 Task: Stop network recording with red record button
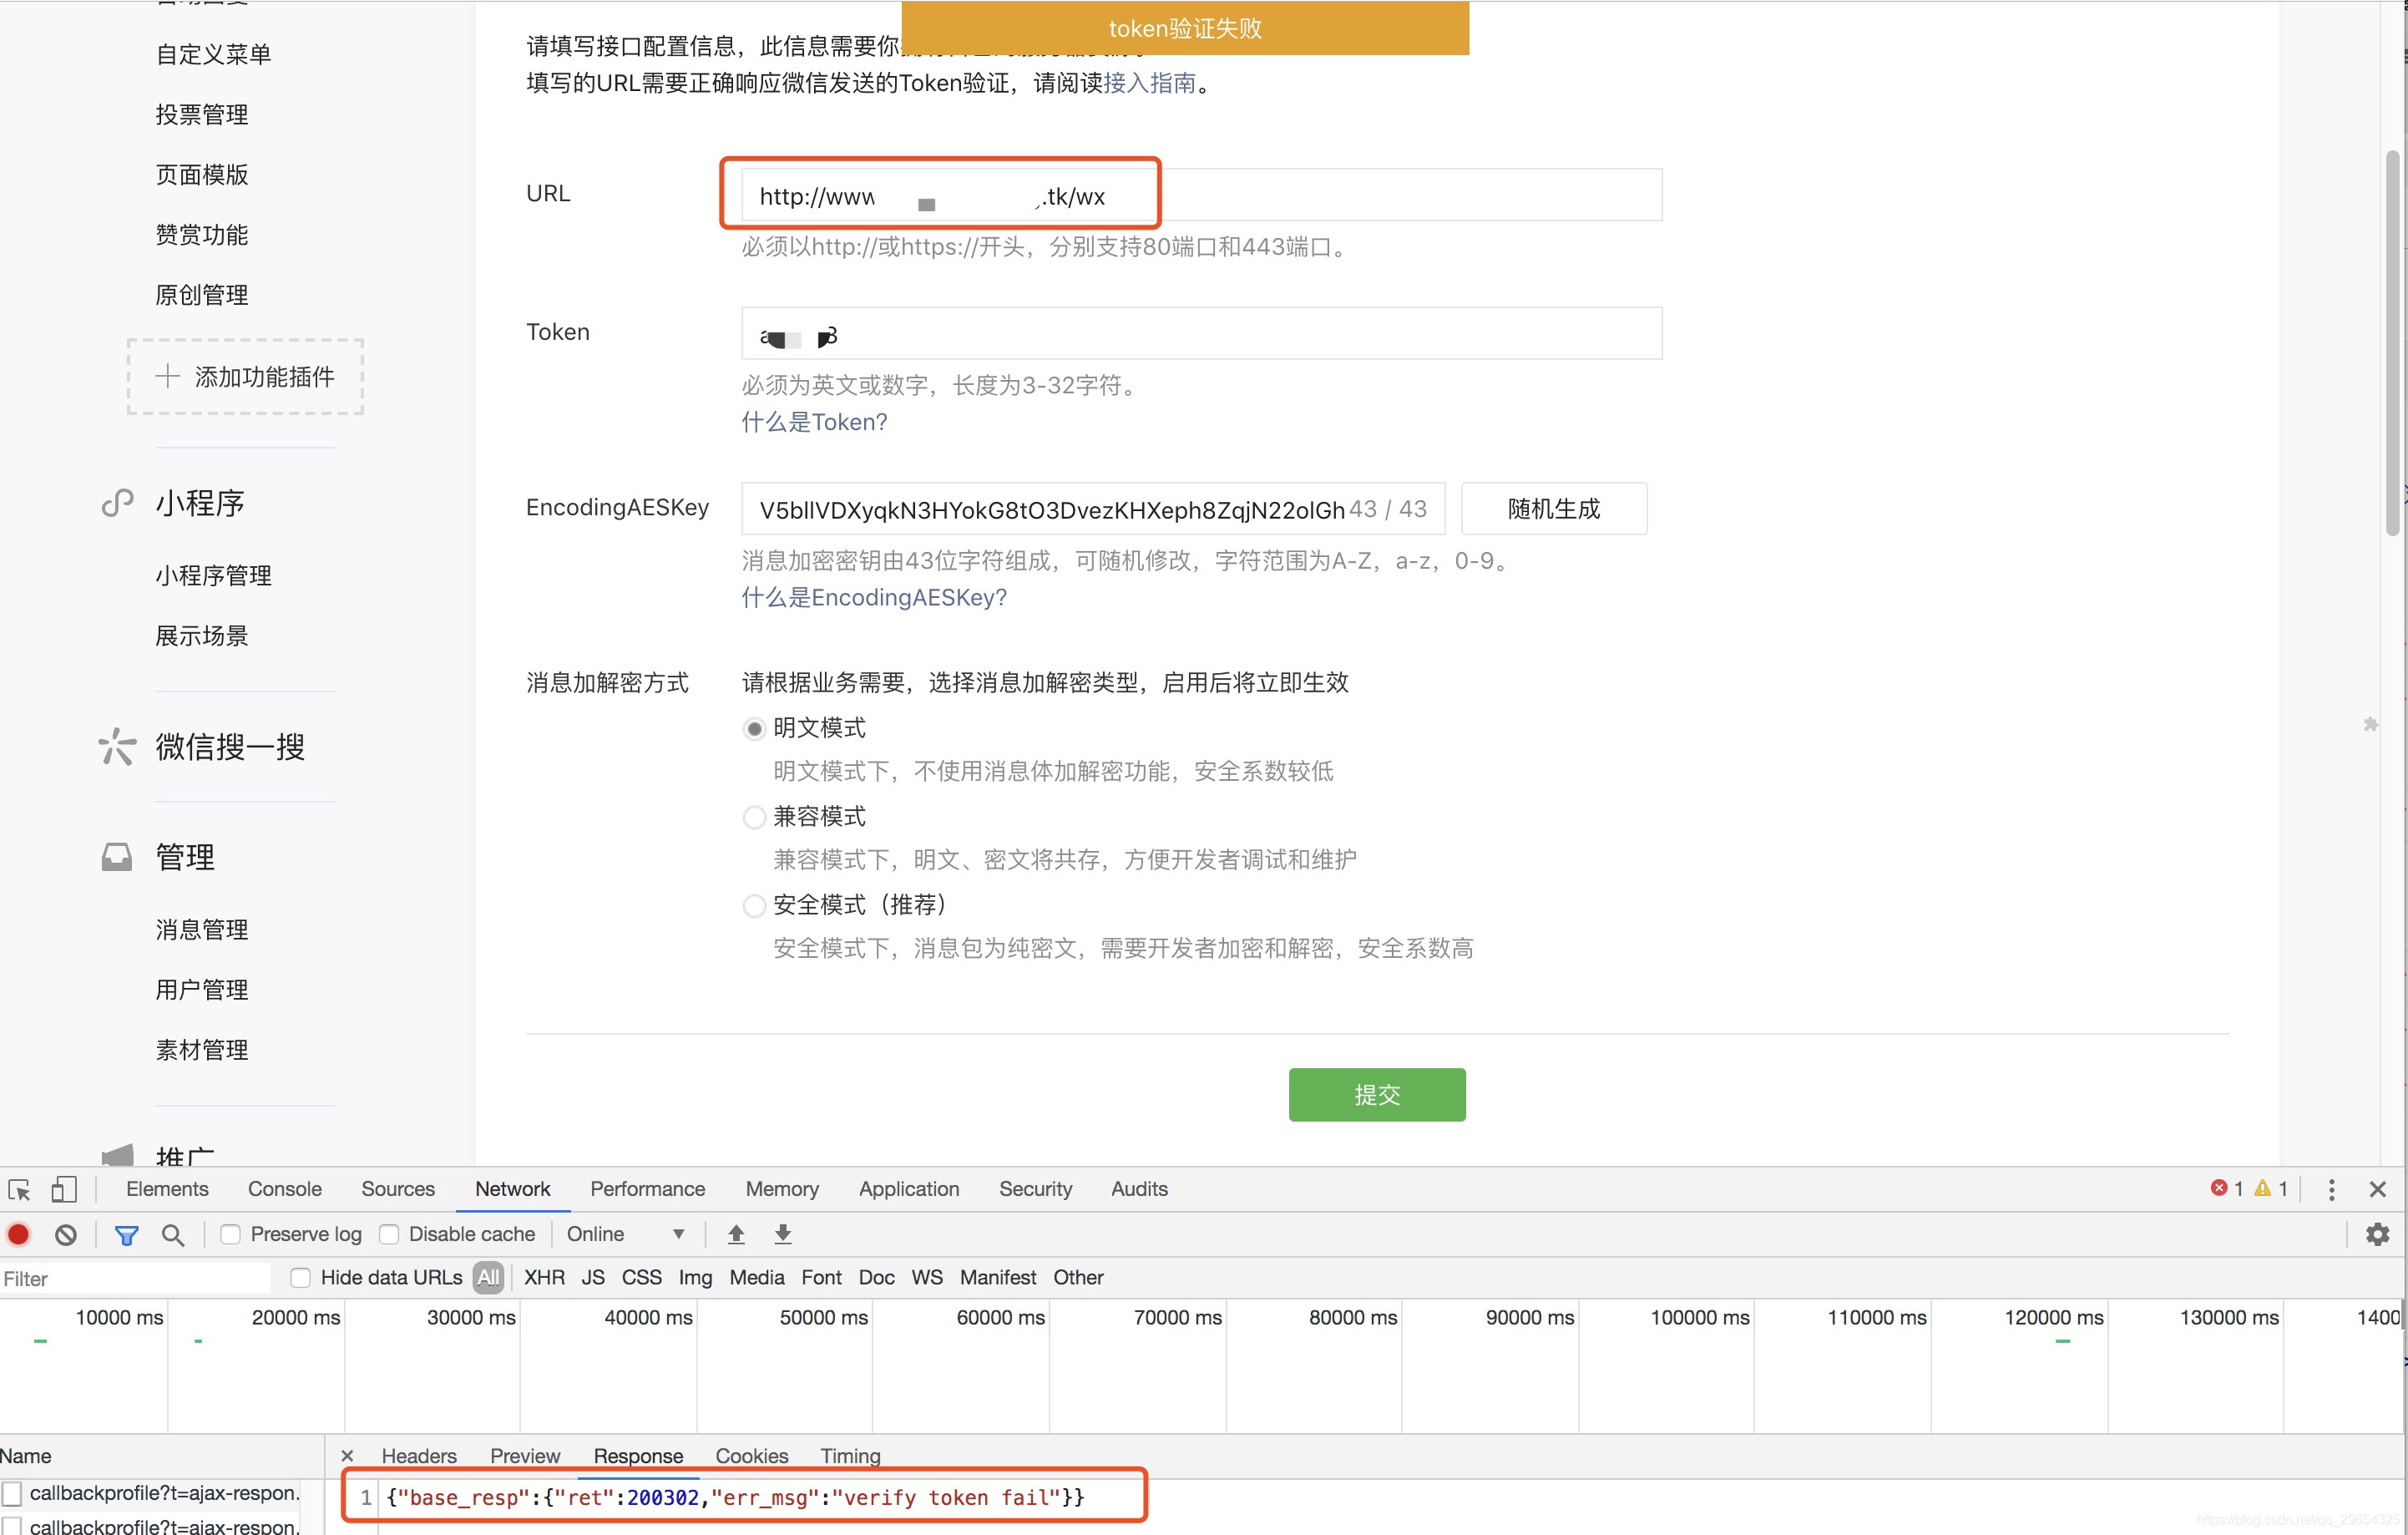pos(18,1234)
